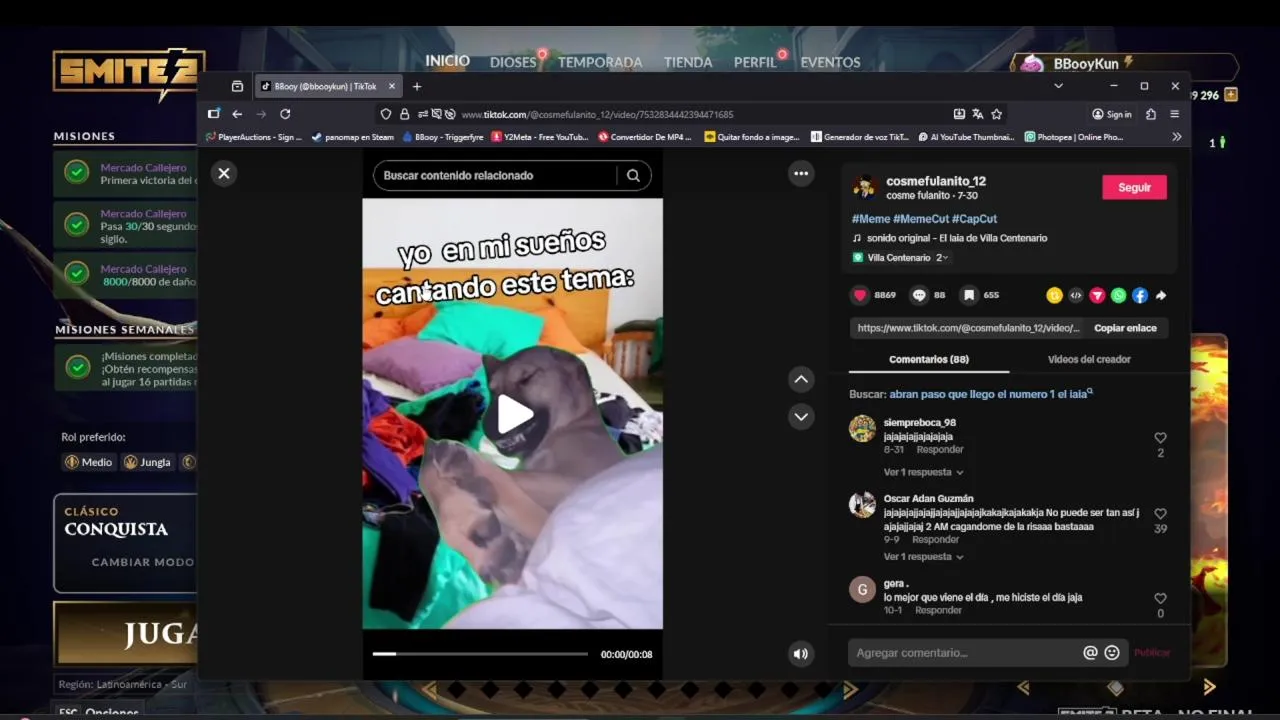Save video with bookmark icon
The height and width of the screenshot is (720, 1280).
coord(969,295)
